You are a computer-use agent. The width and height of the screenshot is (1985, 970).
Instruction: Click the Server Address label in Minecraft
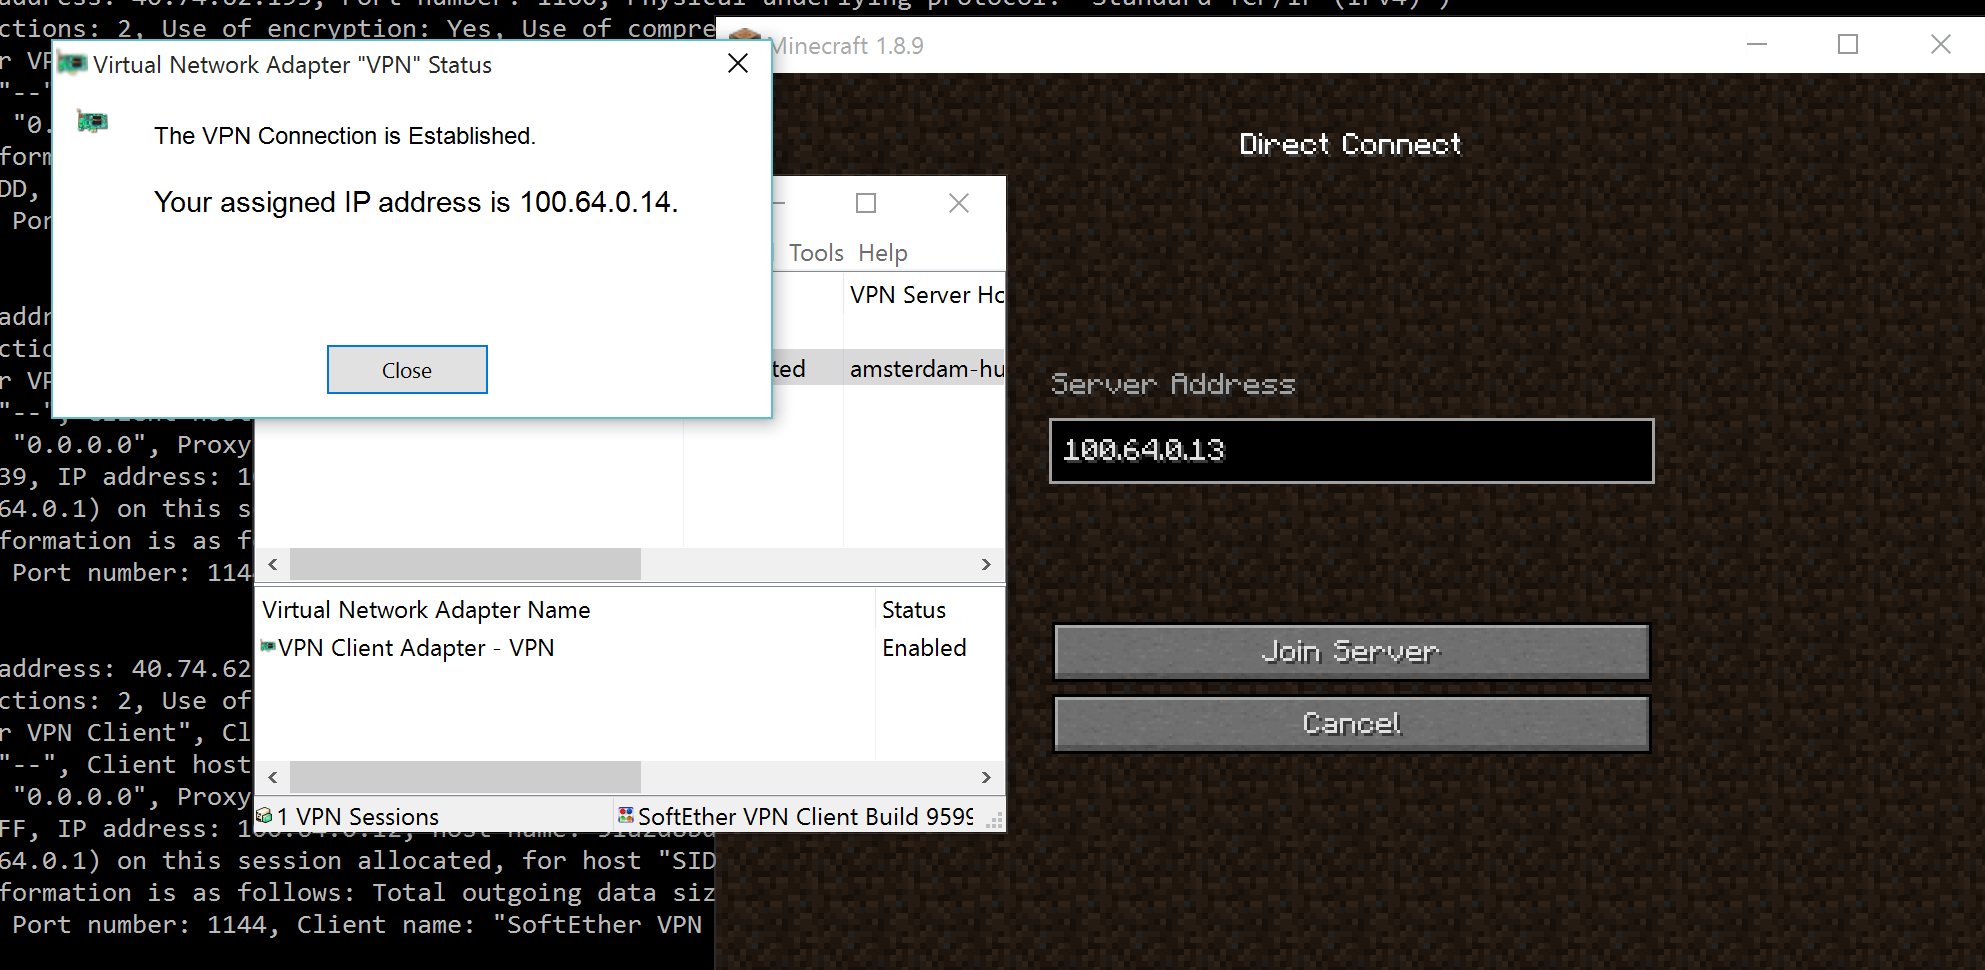[1173, 385]
